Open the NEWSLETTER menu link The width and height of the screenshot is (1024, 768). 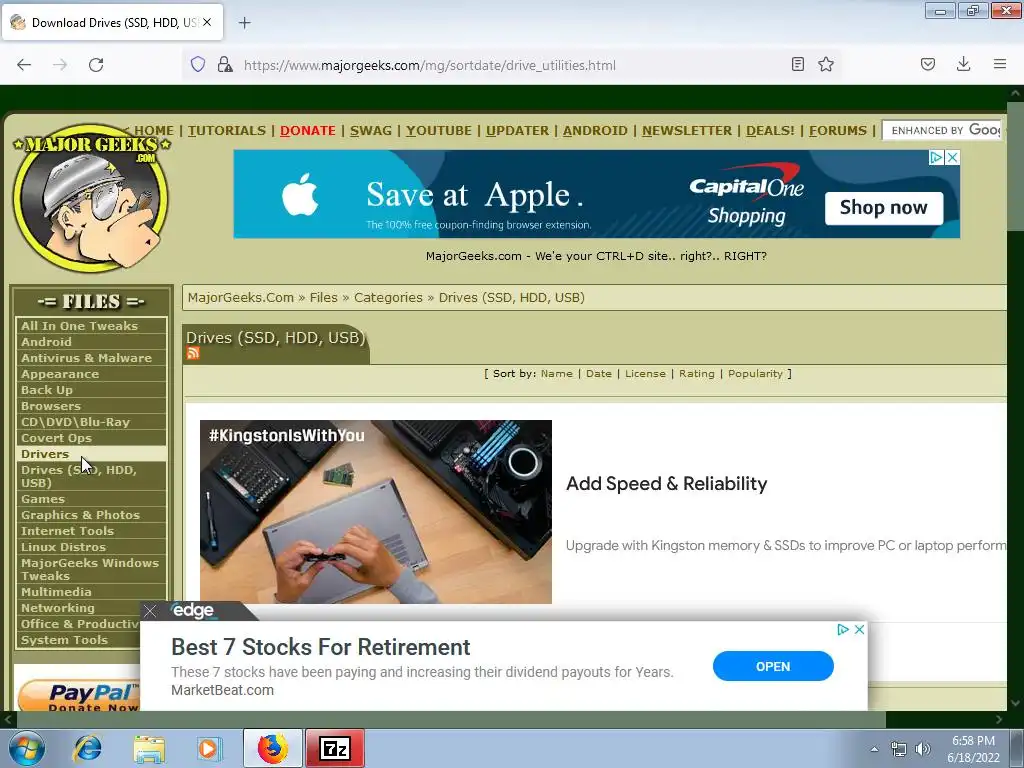click(x=686, y=131)
